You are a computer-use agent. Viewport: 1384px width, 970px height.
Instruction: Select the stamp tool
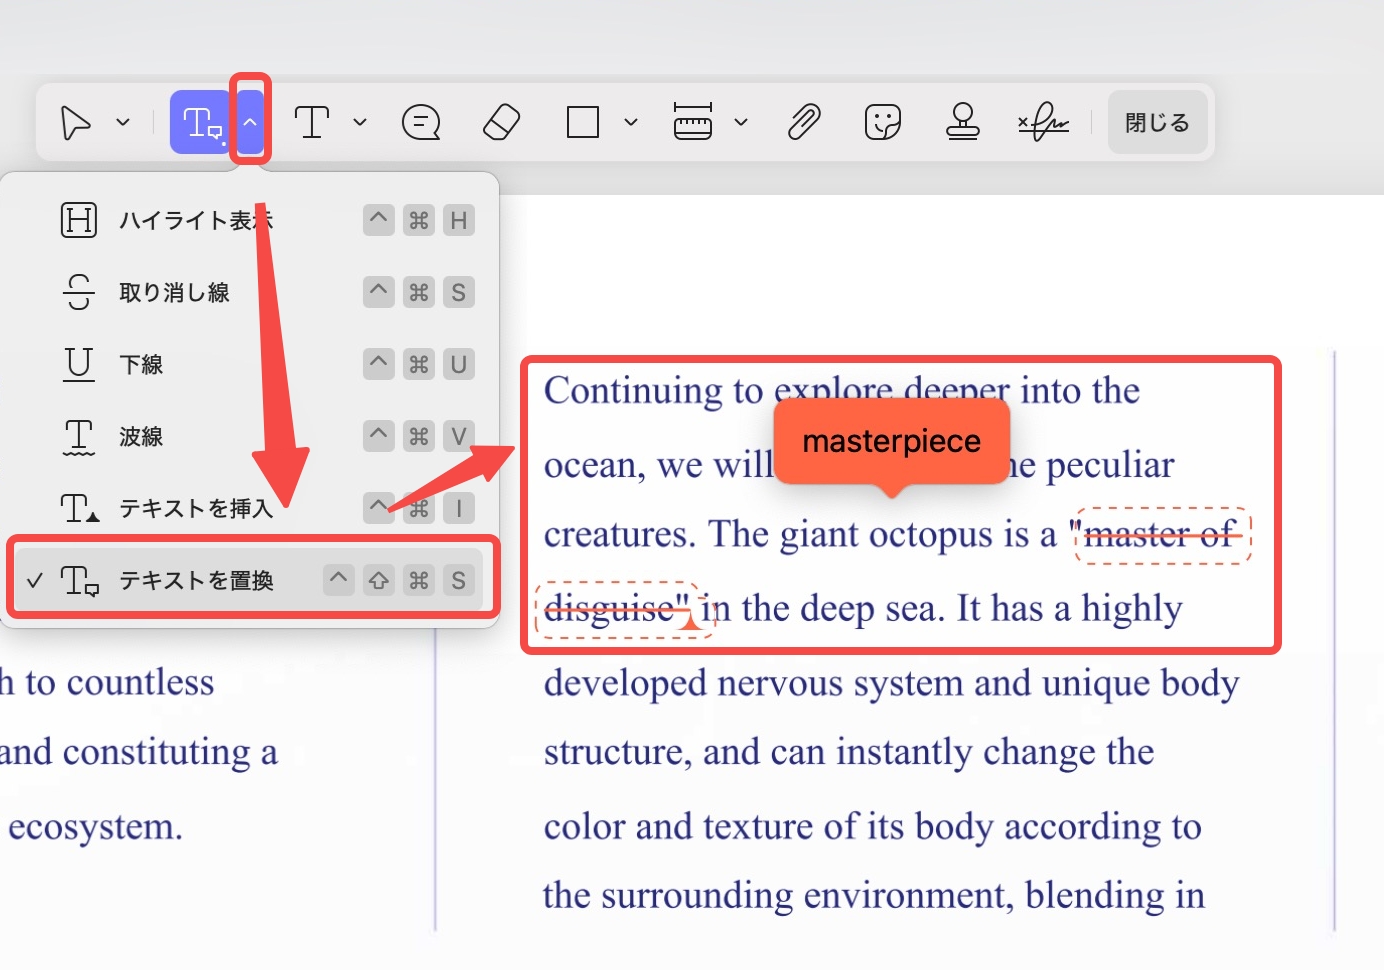pos(962,122)
